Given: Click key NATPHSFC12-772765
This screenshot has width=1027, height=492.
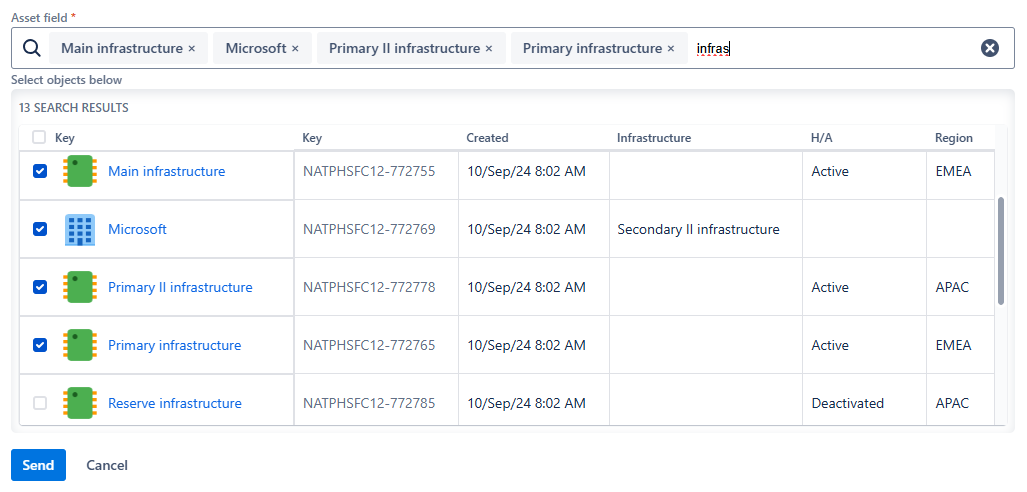Looking at the screenshot, I should 369,345.
